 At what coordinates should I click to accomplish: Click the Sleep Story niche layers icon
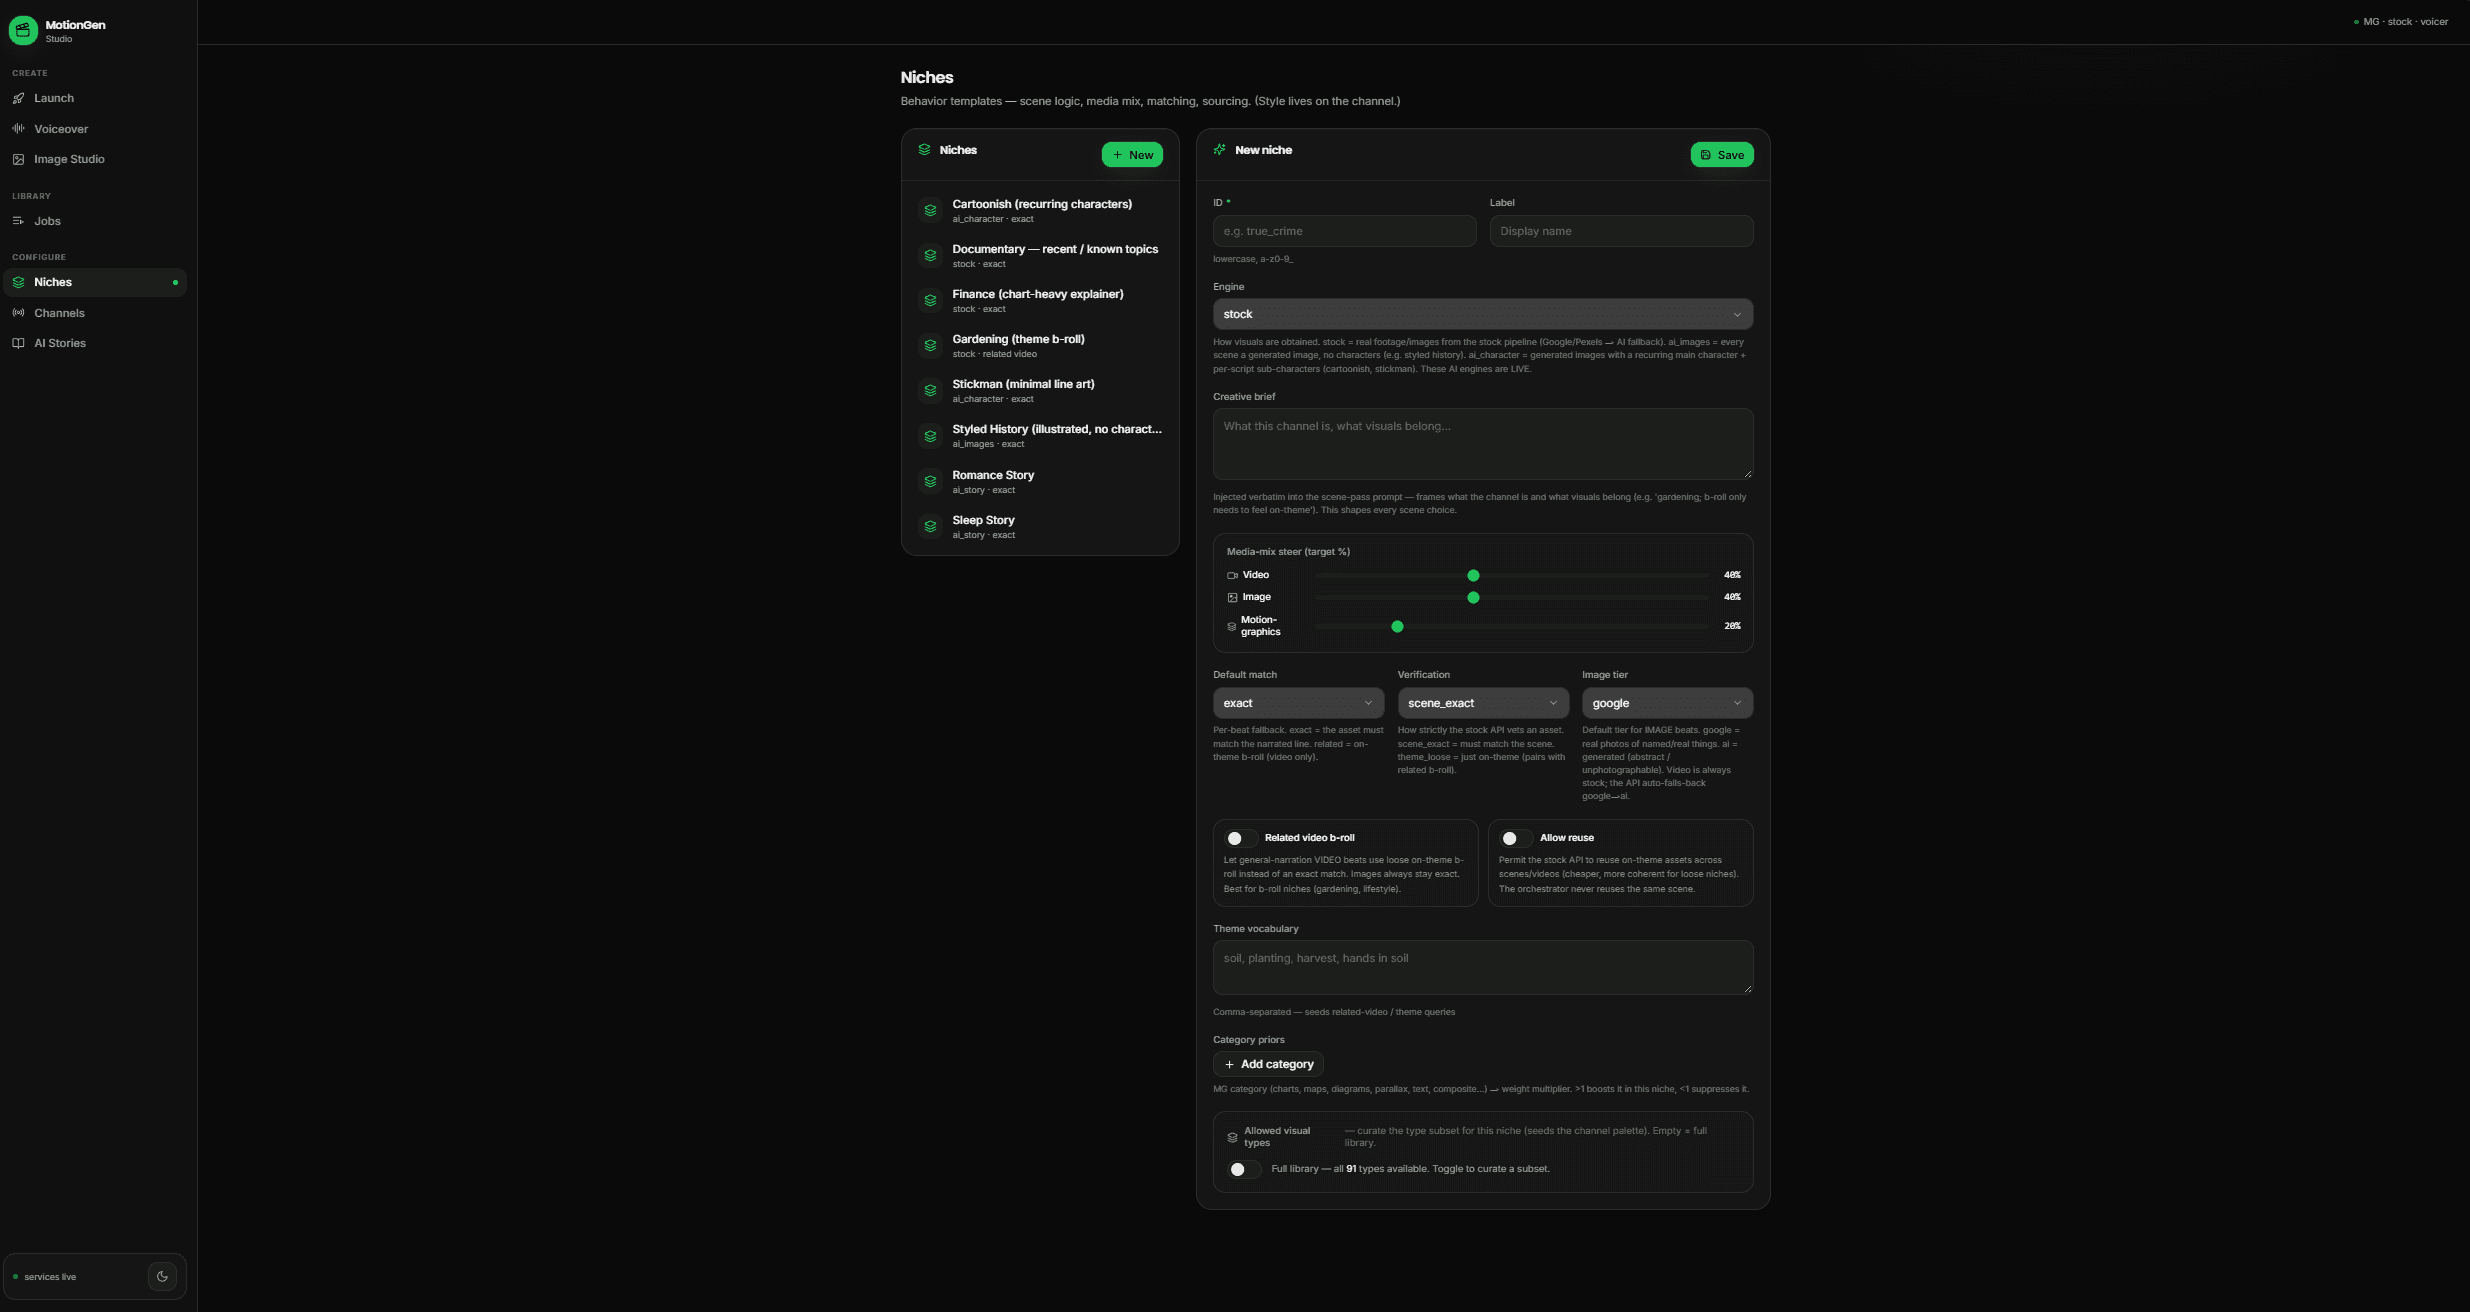[930, 526]
